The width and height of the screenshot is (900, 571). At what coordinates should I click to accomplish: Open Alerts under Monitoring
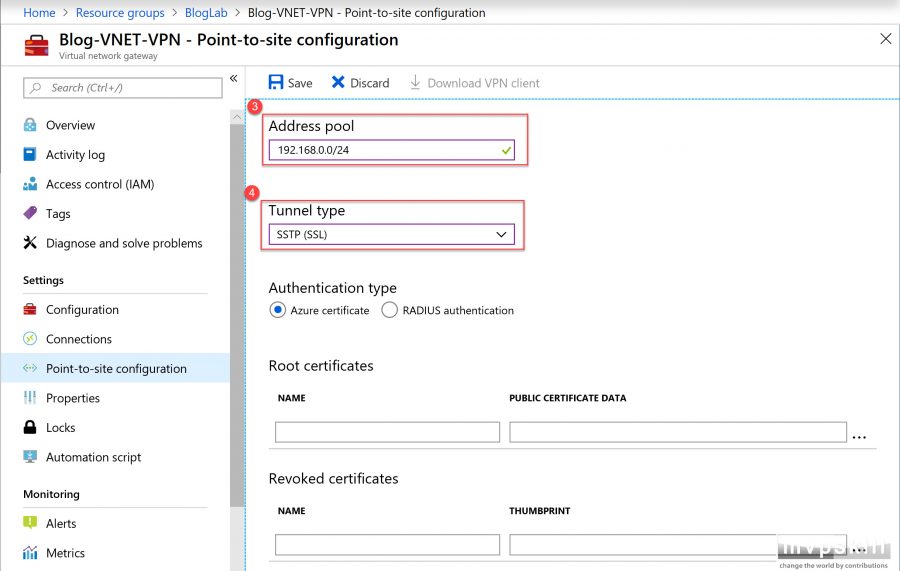[61, 523]
